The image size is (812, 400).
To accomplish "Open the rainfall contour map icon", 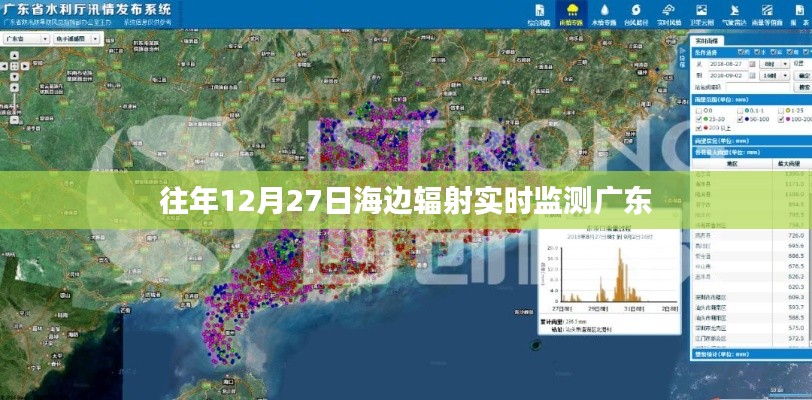I will coord(765,13).
